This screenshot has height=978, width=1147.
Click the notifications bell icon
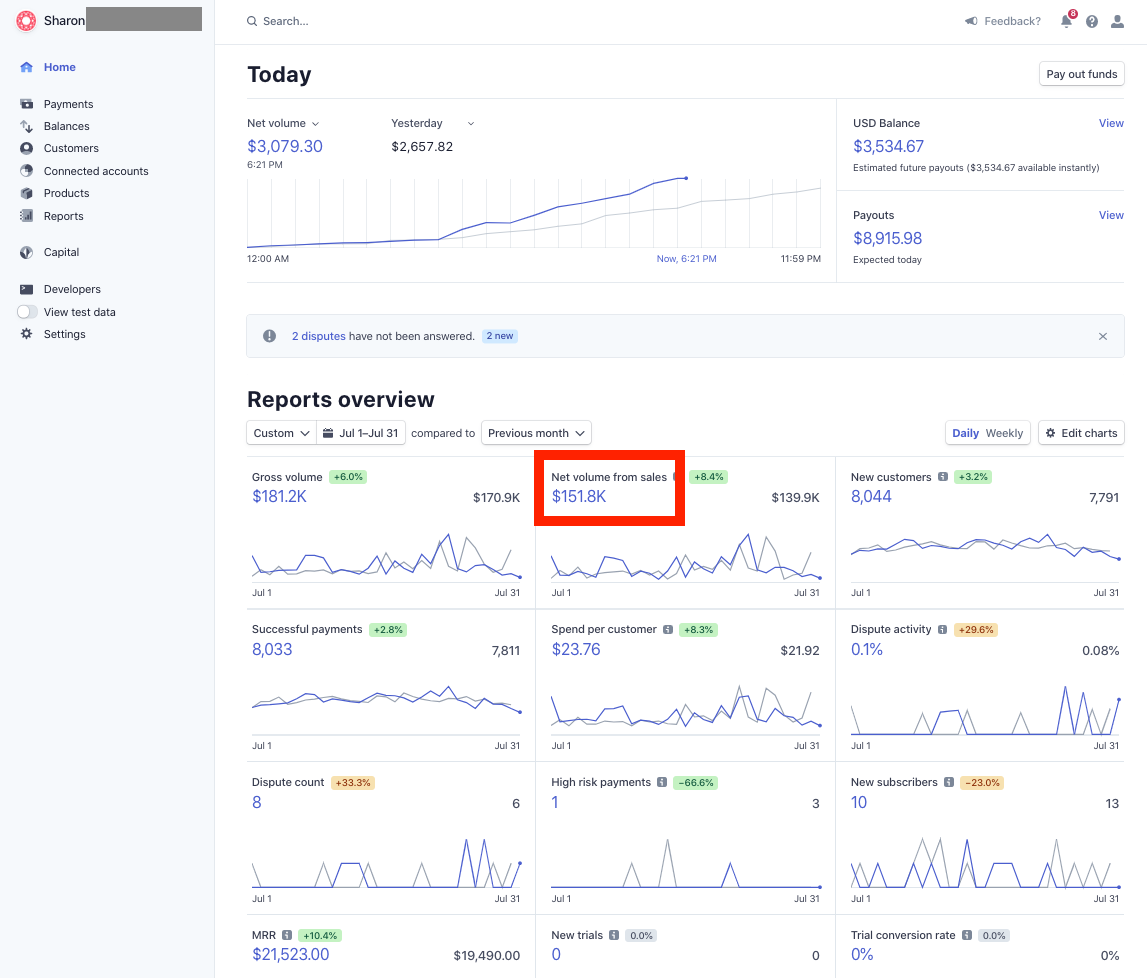tap(1066, 21)
